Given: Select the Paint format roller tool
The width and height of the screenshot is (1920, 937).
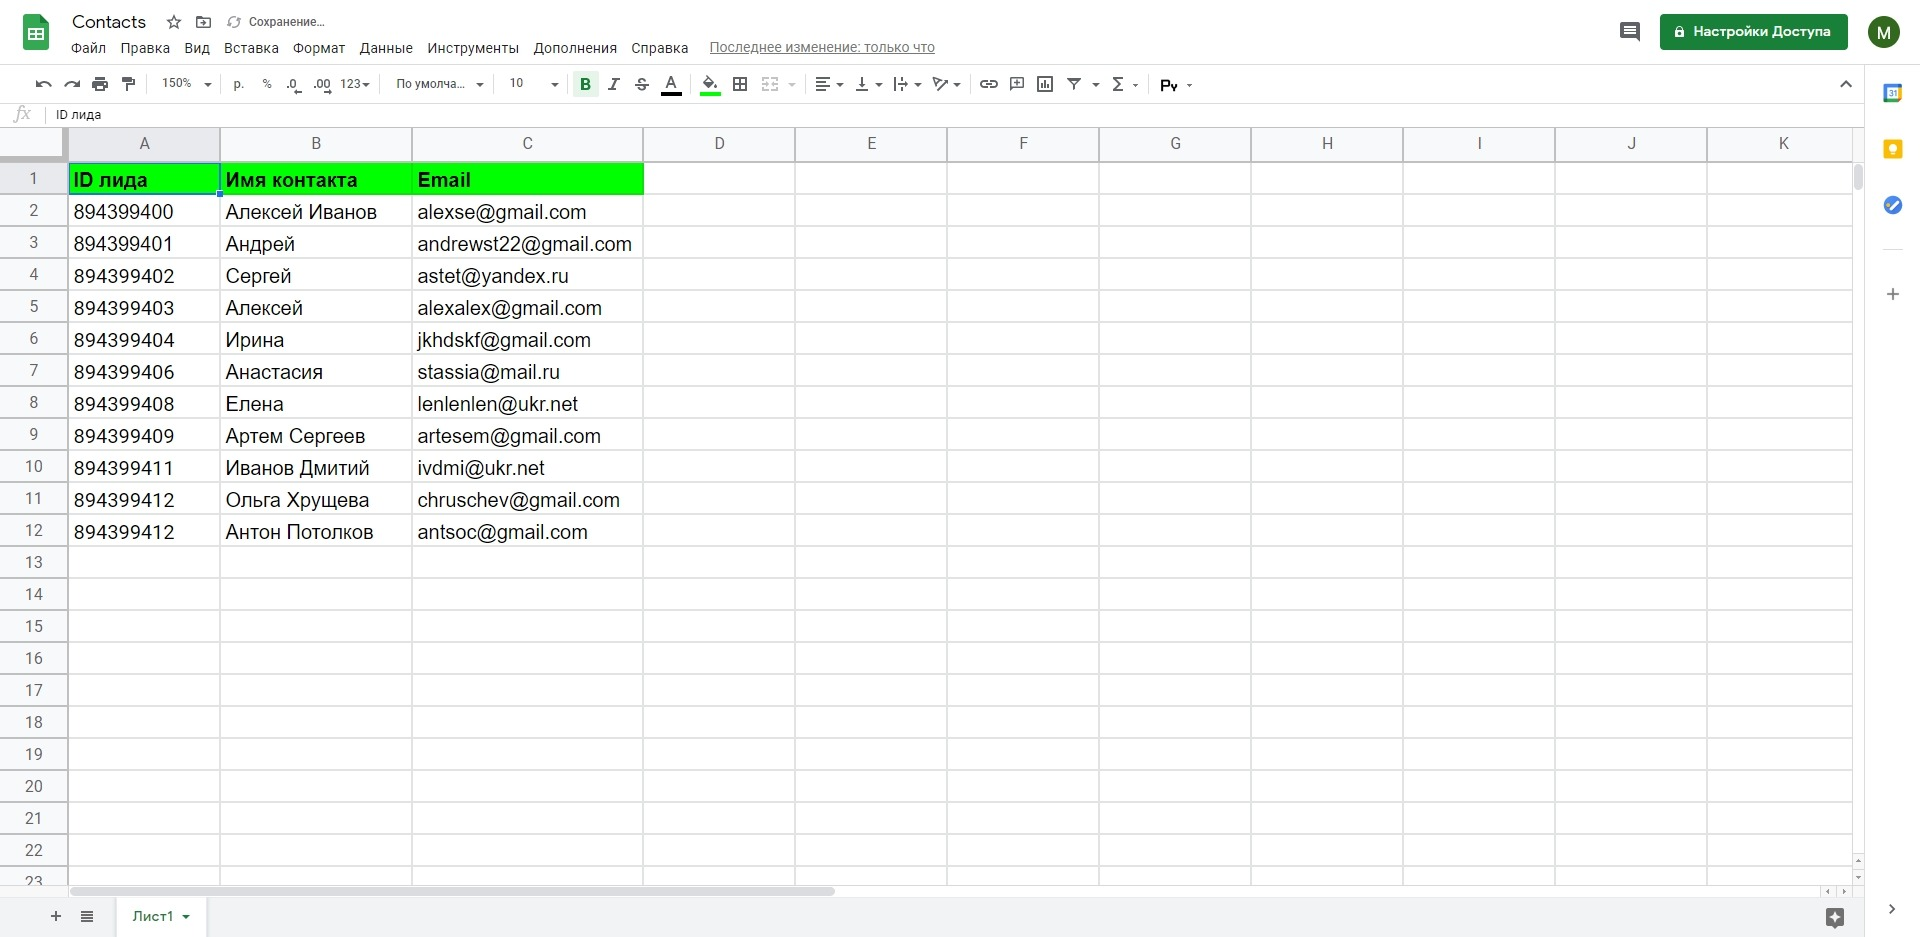Looking at the screenshot, I should click(128, 84).
